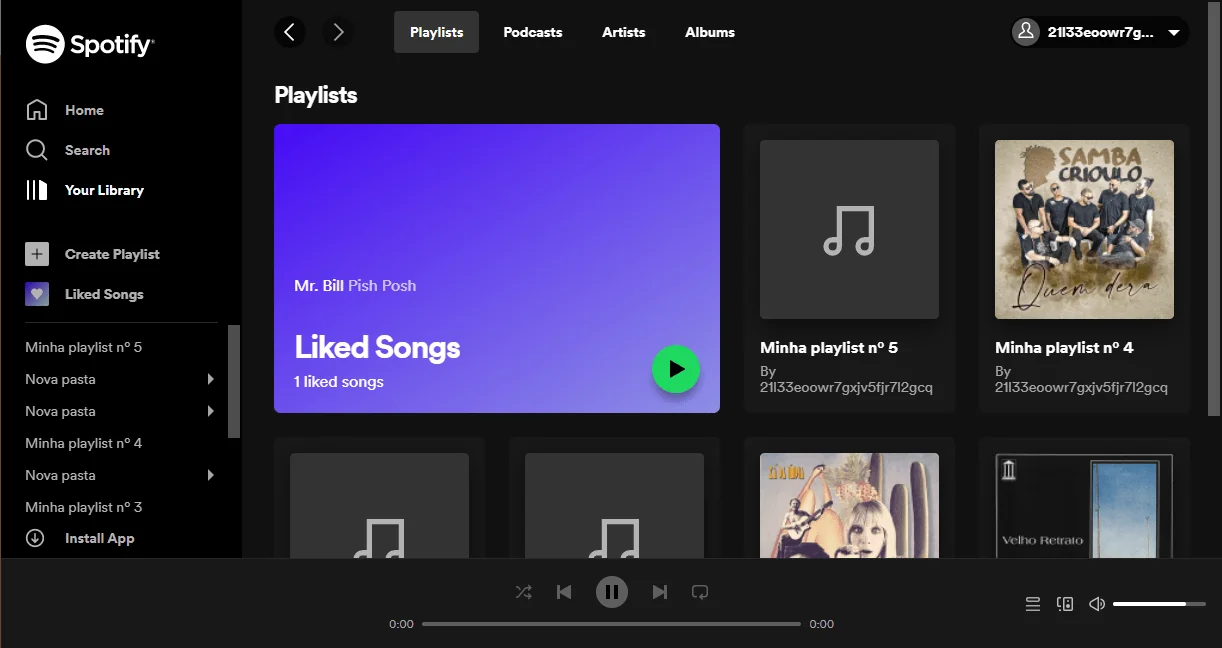Open Minha playlist nº 4 in sidebar
This screenshot has height=648, width=1222.
(84, 443)
